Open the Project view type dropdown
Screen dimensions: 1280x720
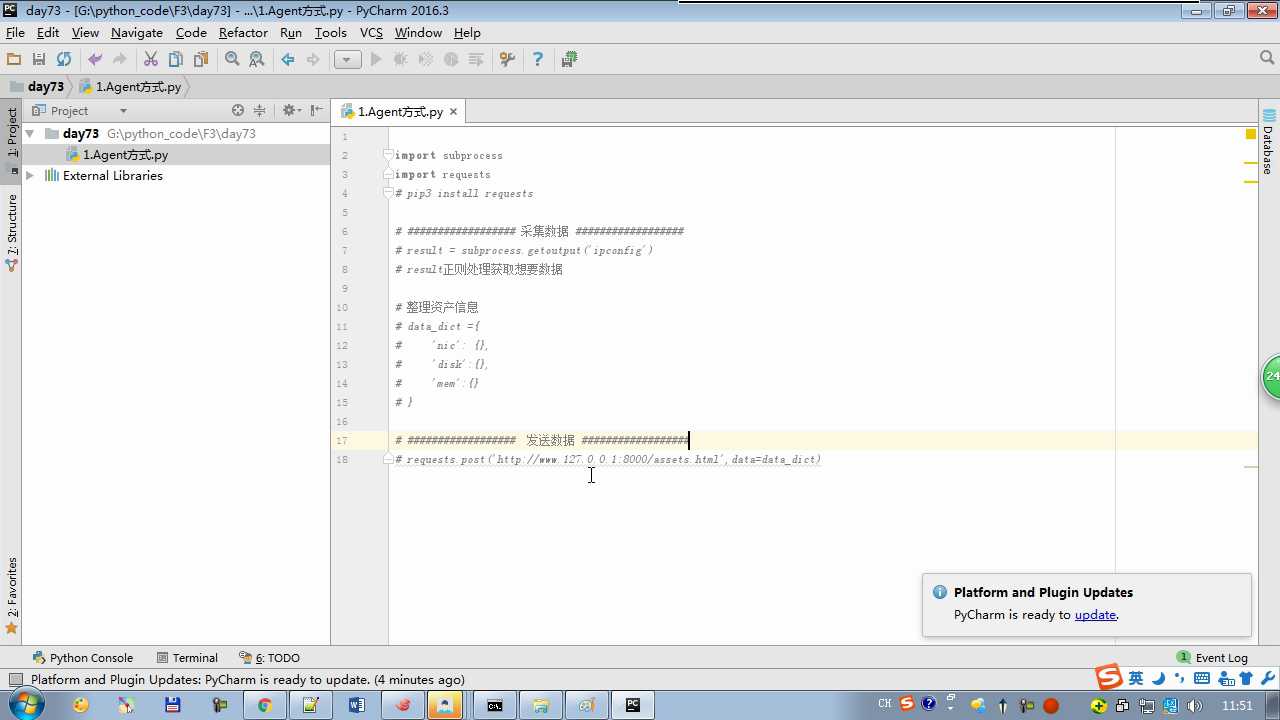coord(123,111)
